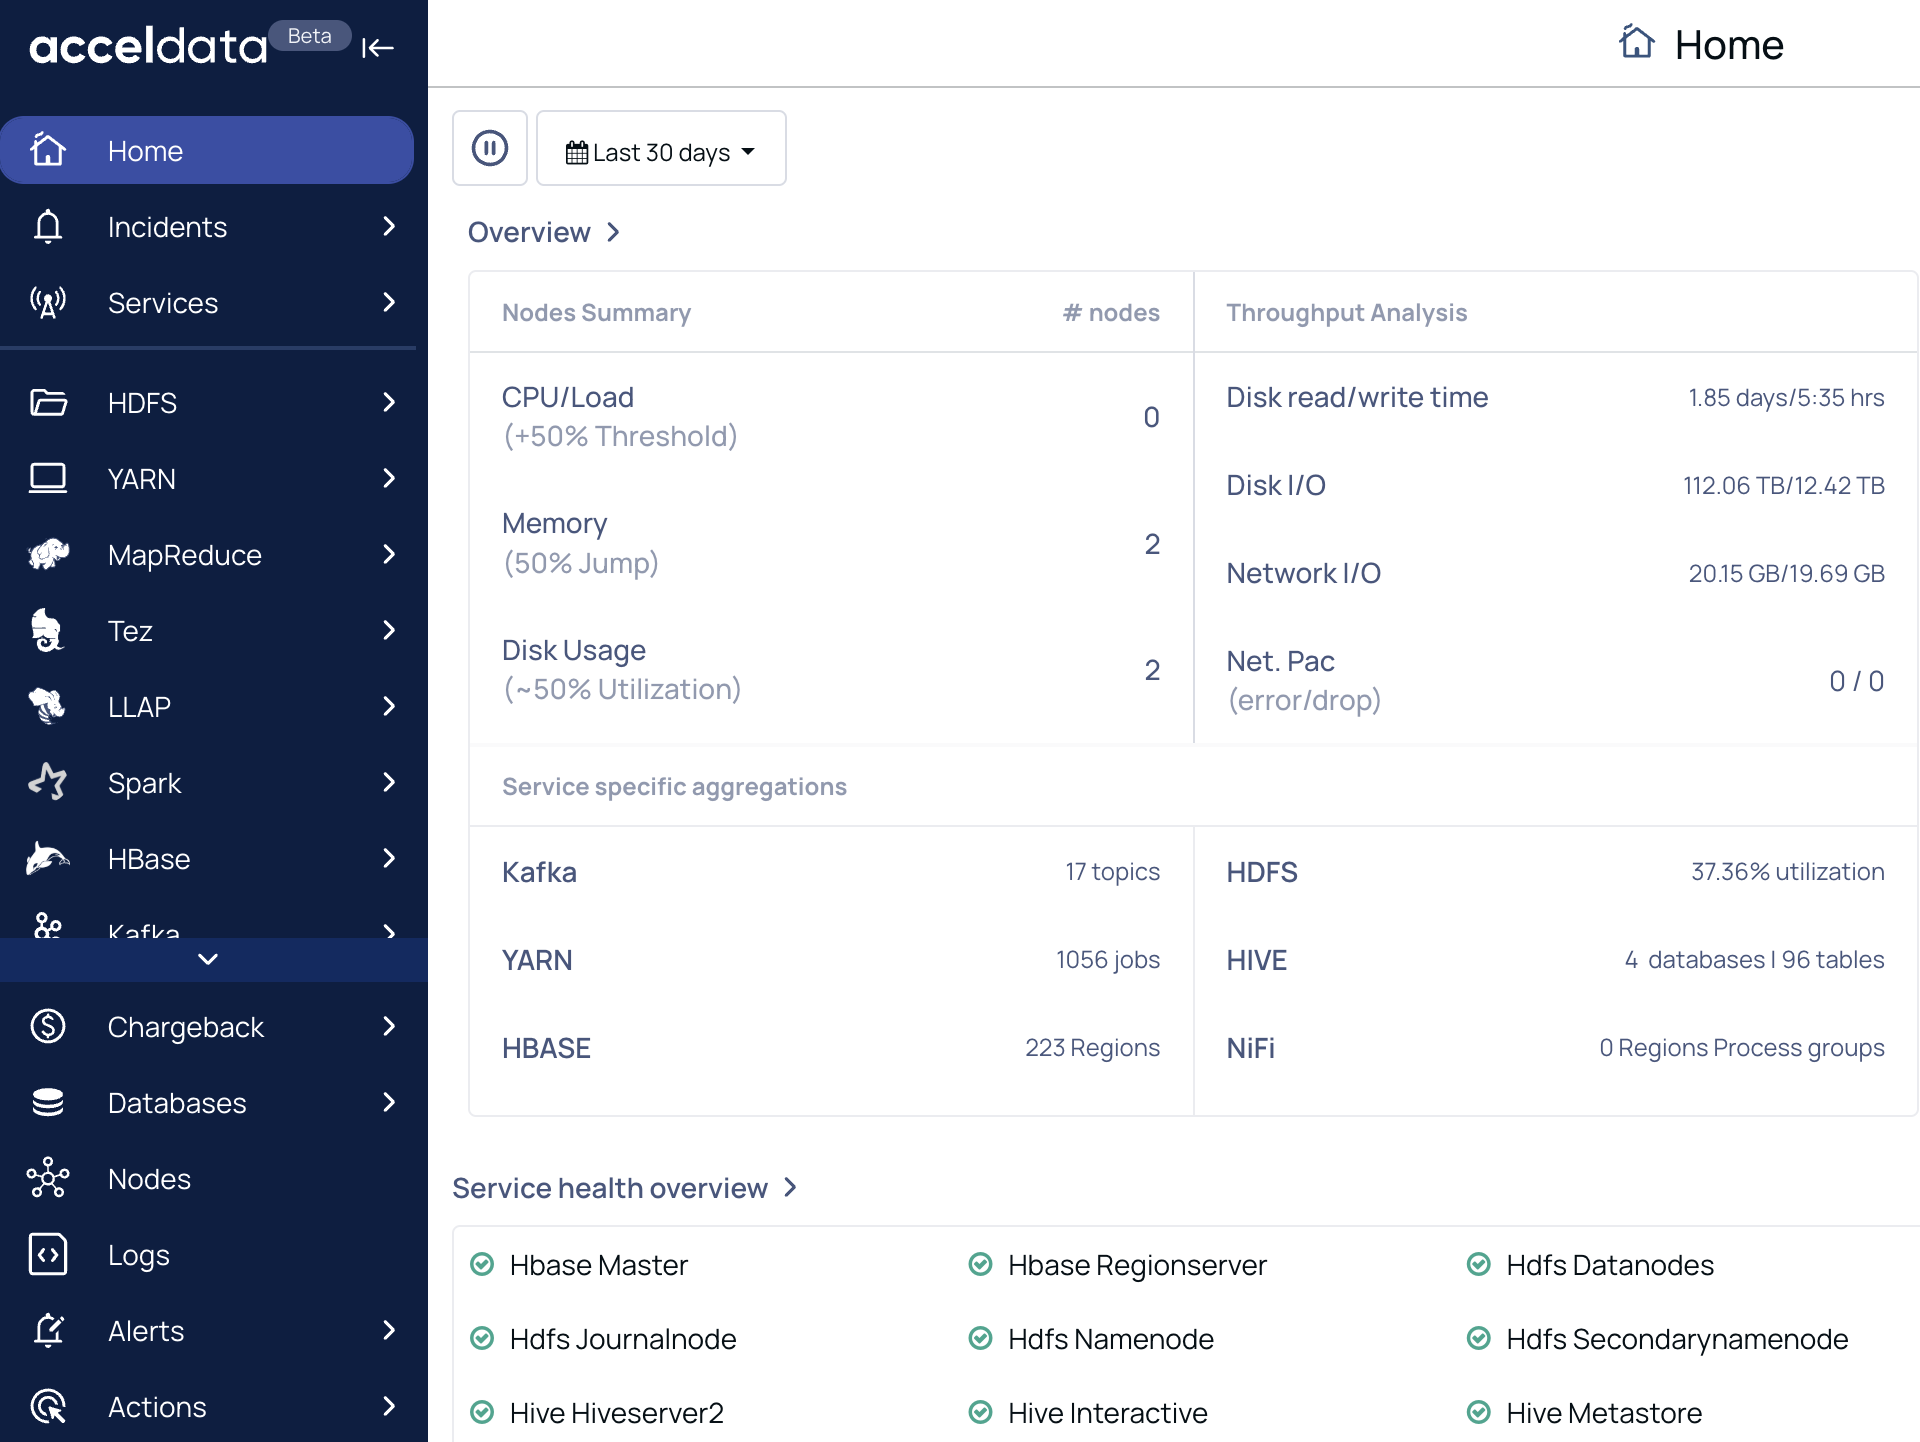Open the Last 30 days date range dropdown
Screen dimensions: 1920x1442
(x=661, y=148)
